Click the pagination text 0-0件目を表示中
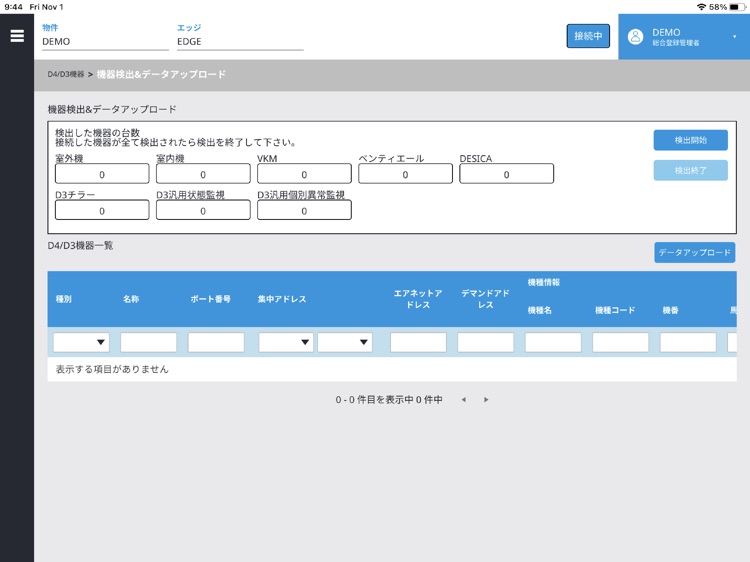This screenshot has width=750, height=562. pos(388,400)
